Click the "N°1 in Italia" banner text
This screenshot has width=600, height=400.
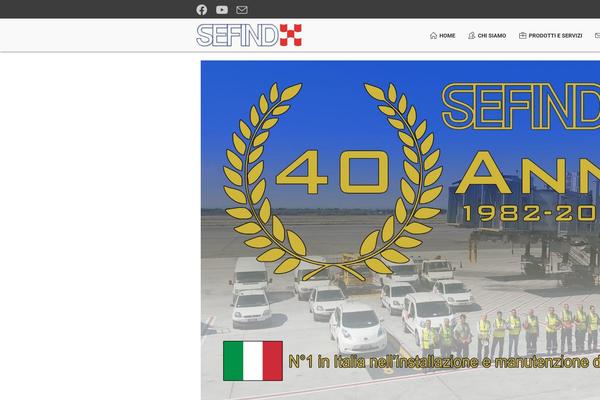444,362
